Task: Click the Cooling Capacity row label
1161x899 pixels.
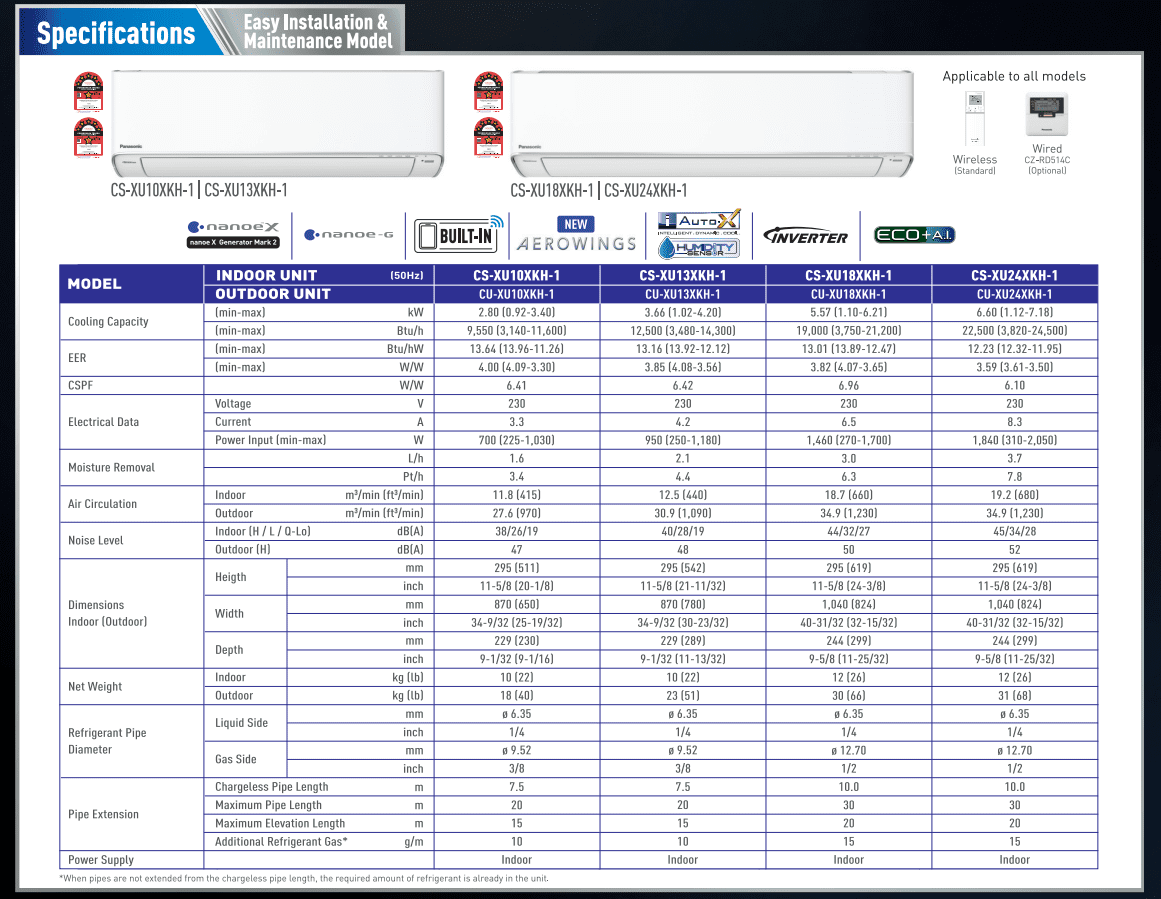Action: coord(108,321)
